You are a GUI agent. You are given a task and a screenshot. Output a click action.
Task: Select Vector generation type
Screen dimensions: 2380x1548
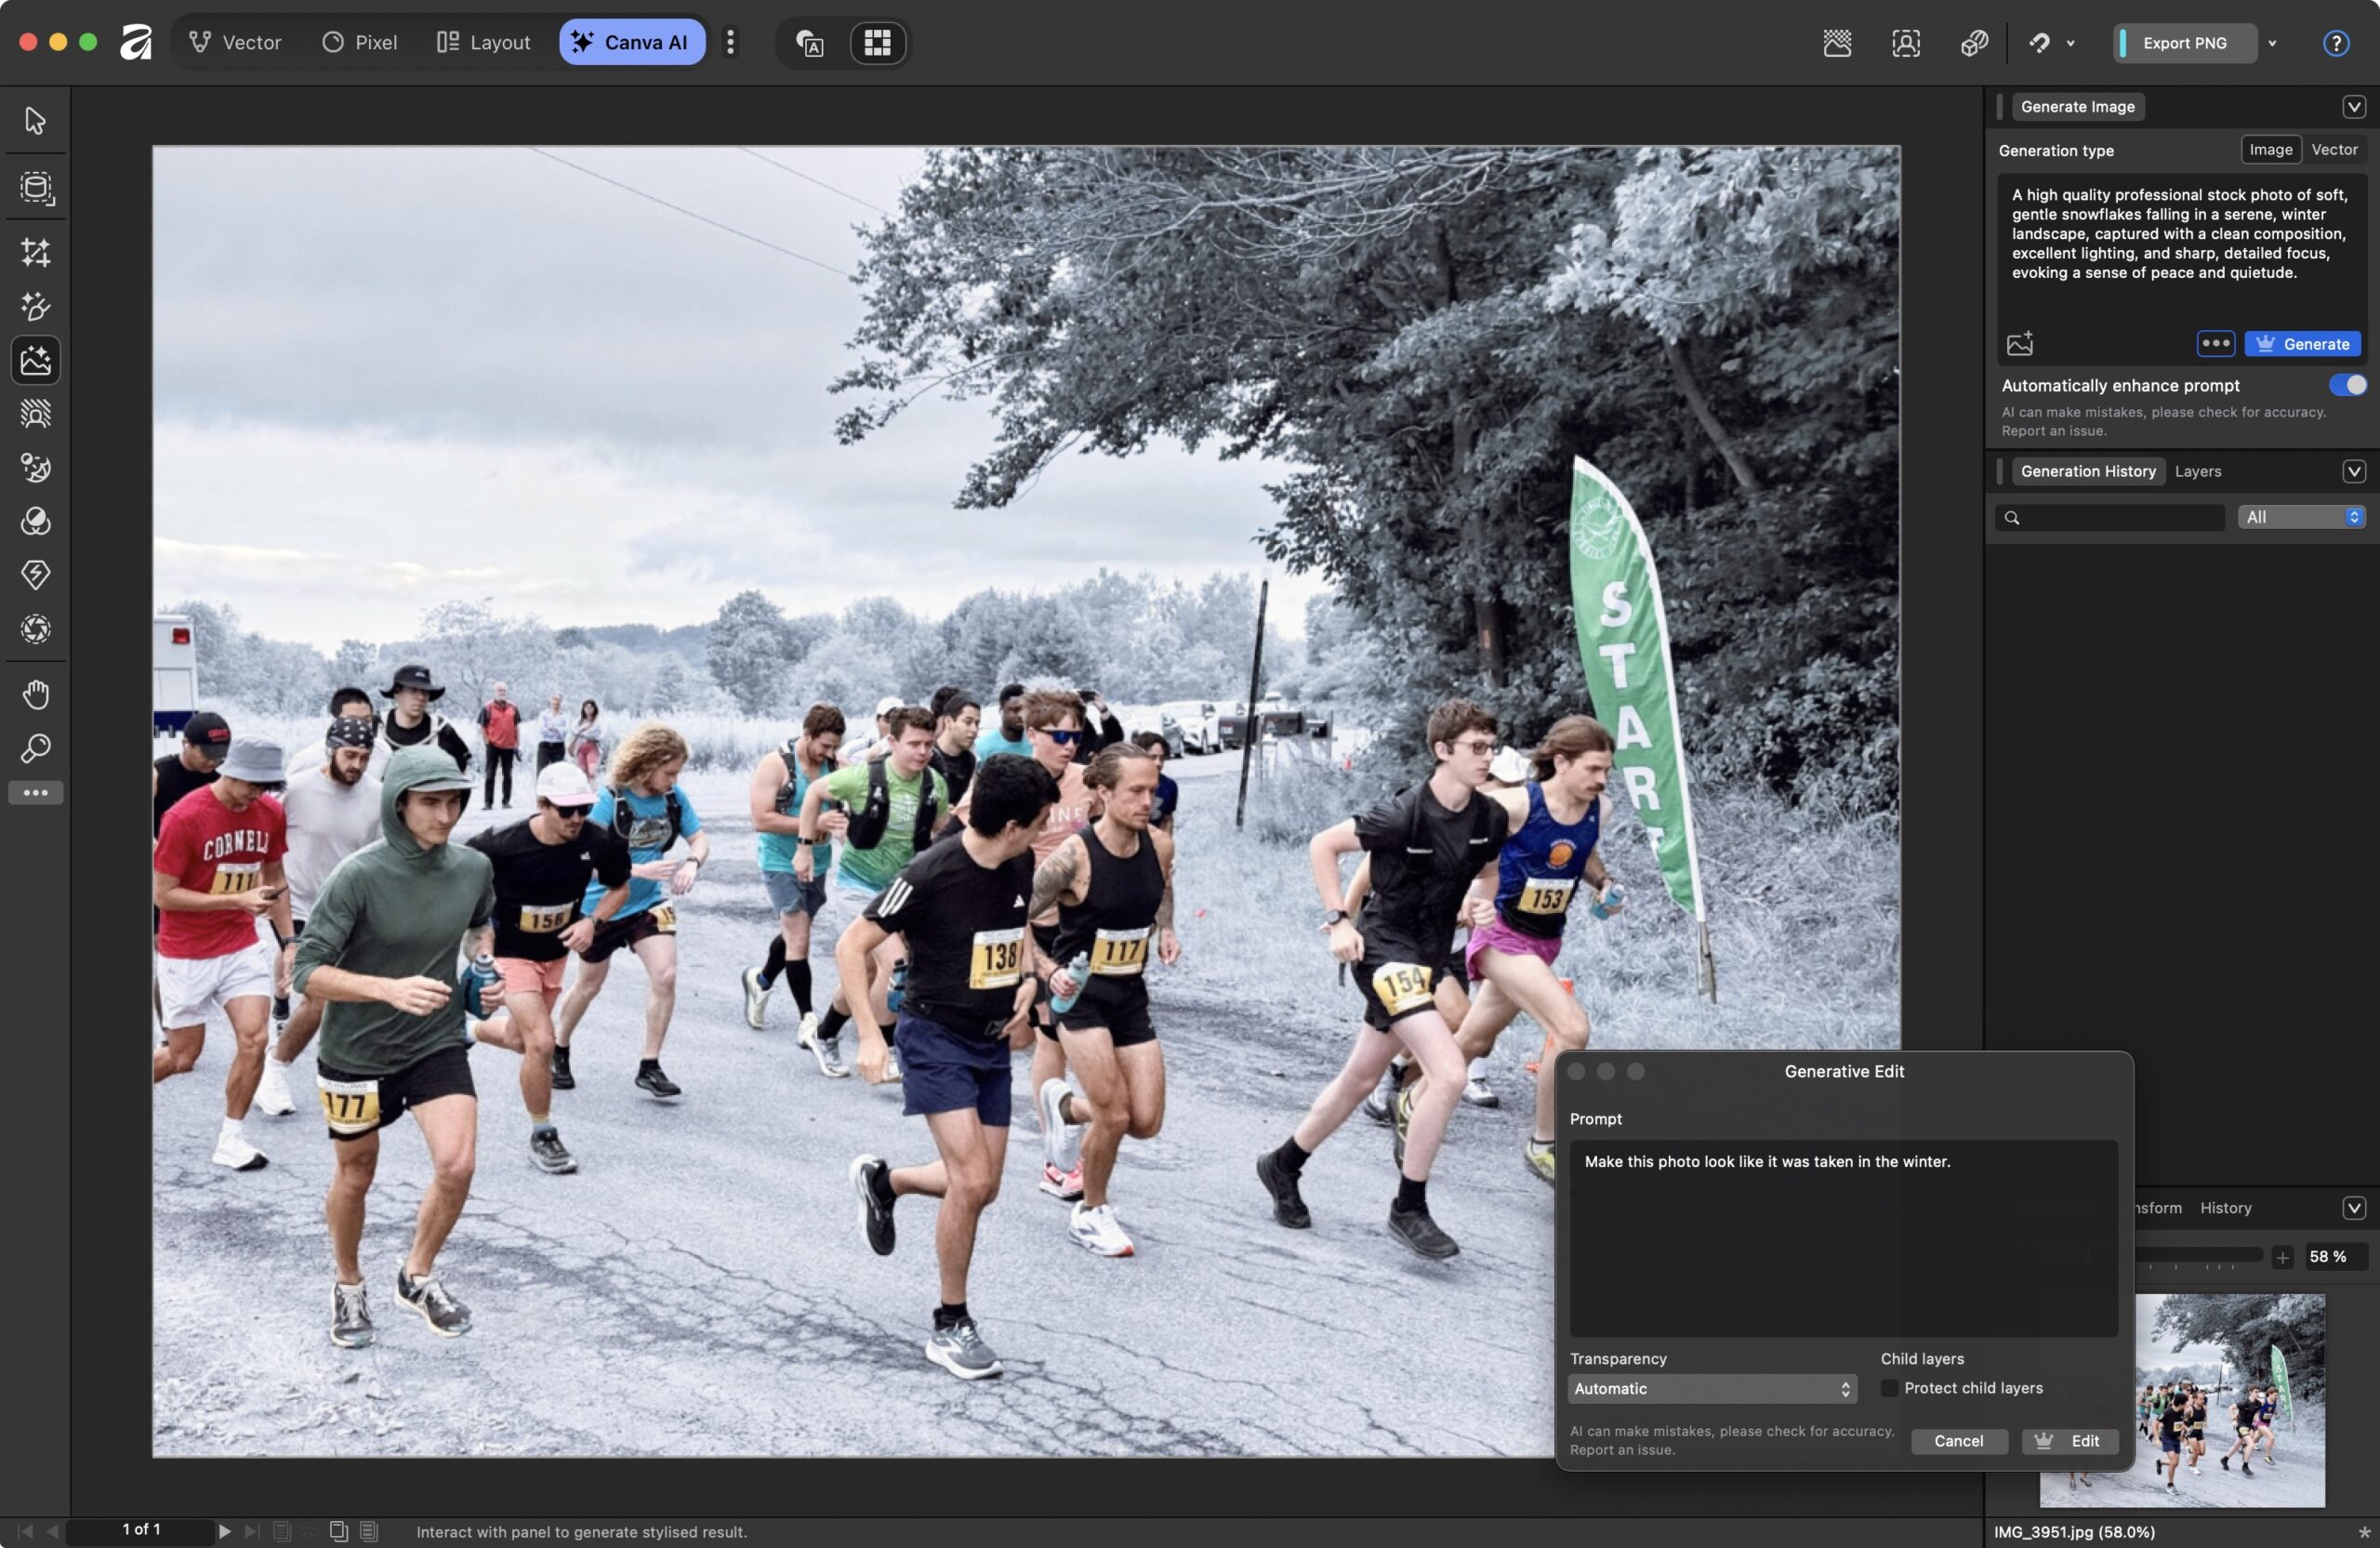(x=2334, y=149)
